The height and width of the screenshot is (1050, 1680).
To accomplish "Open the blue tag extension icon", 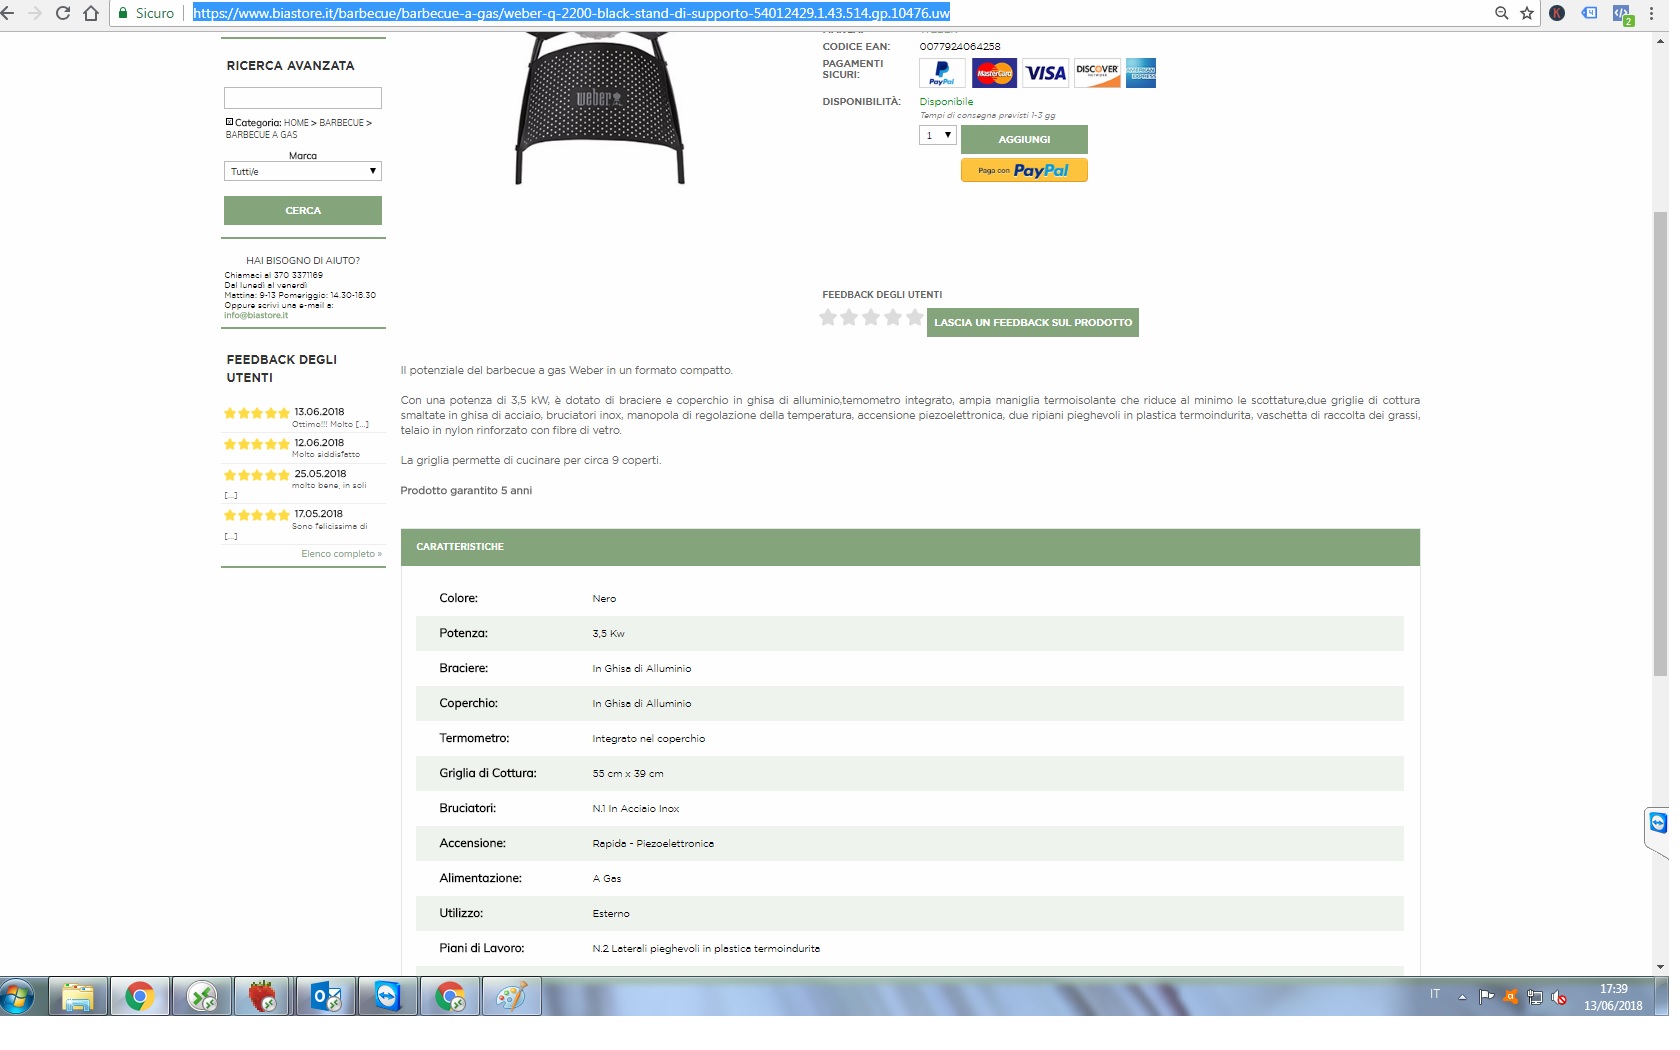I will [x=1589, y=13].
